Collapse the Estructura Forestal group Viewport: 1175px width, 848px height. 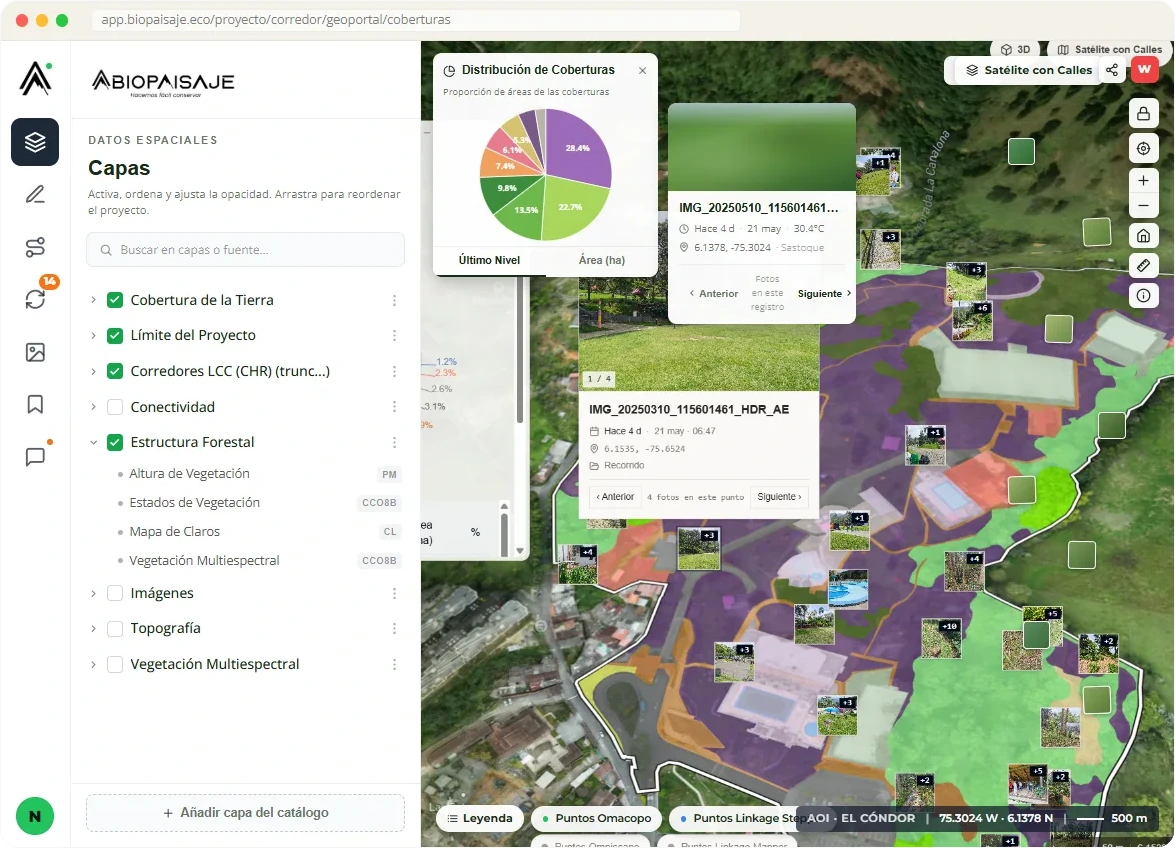click(x=93, y=443)
